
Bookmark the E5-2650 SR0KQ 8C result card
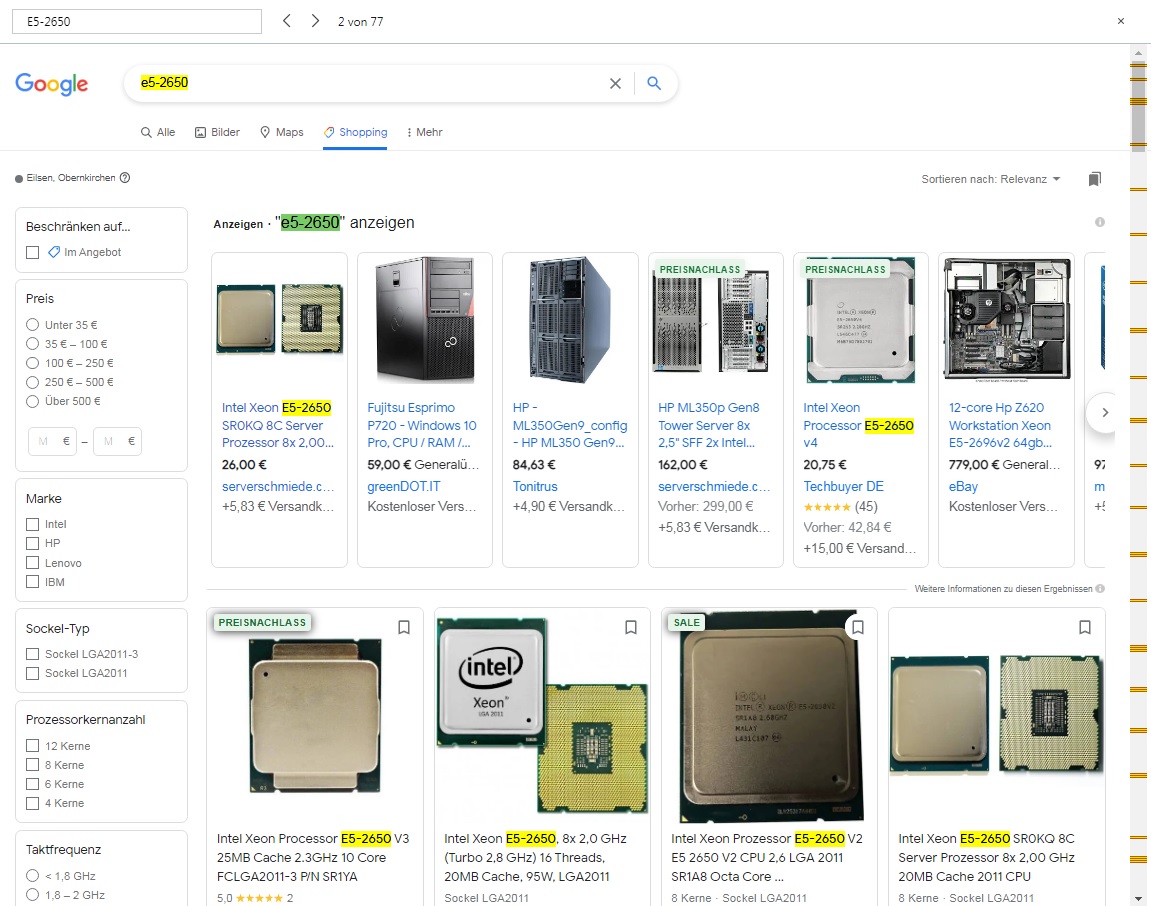click(1085, 628)
